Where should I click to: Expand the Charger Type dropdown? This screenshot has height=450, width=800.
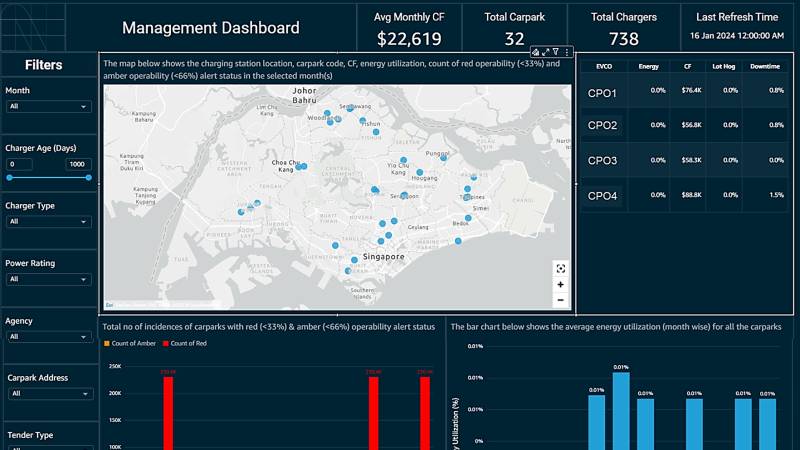(x=48, y=221)
